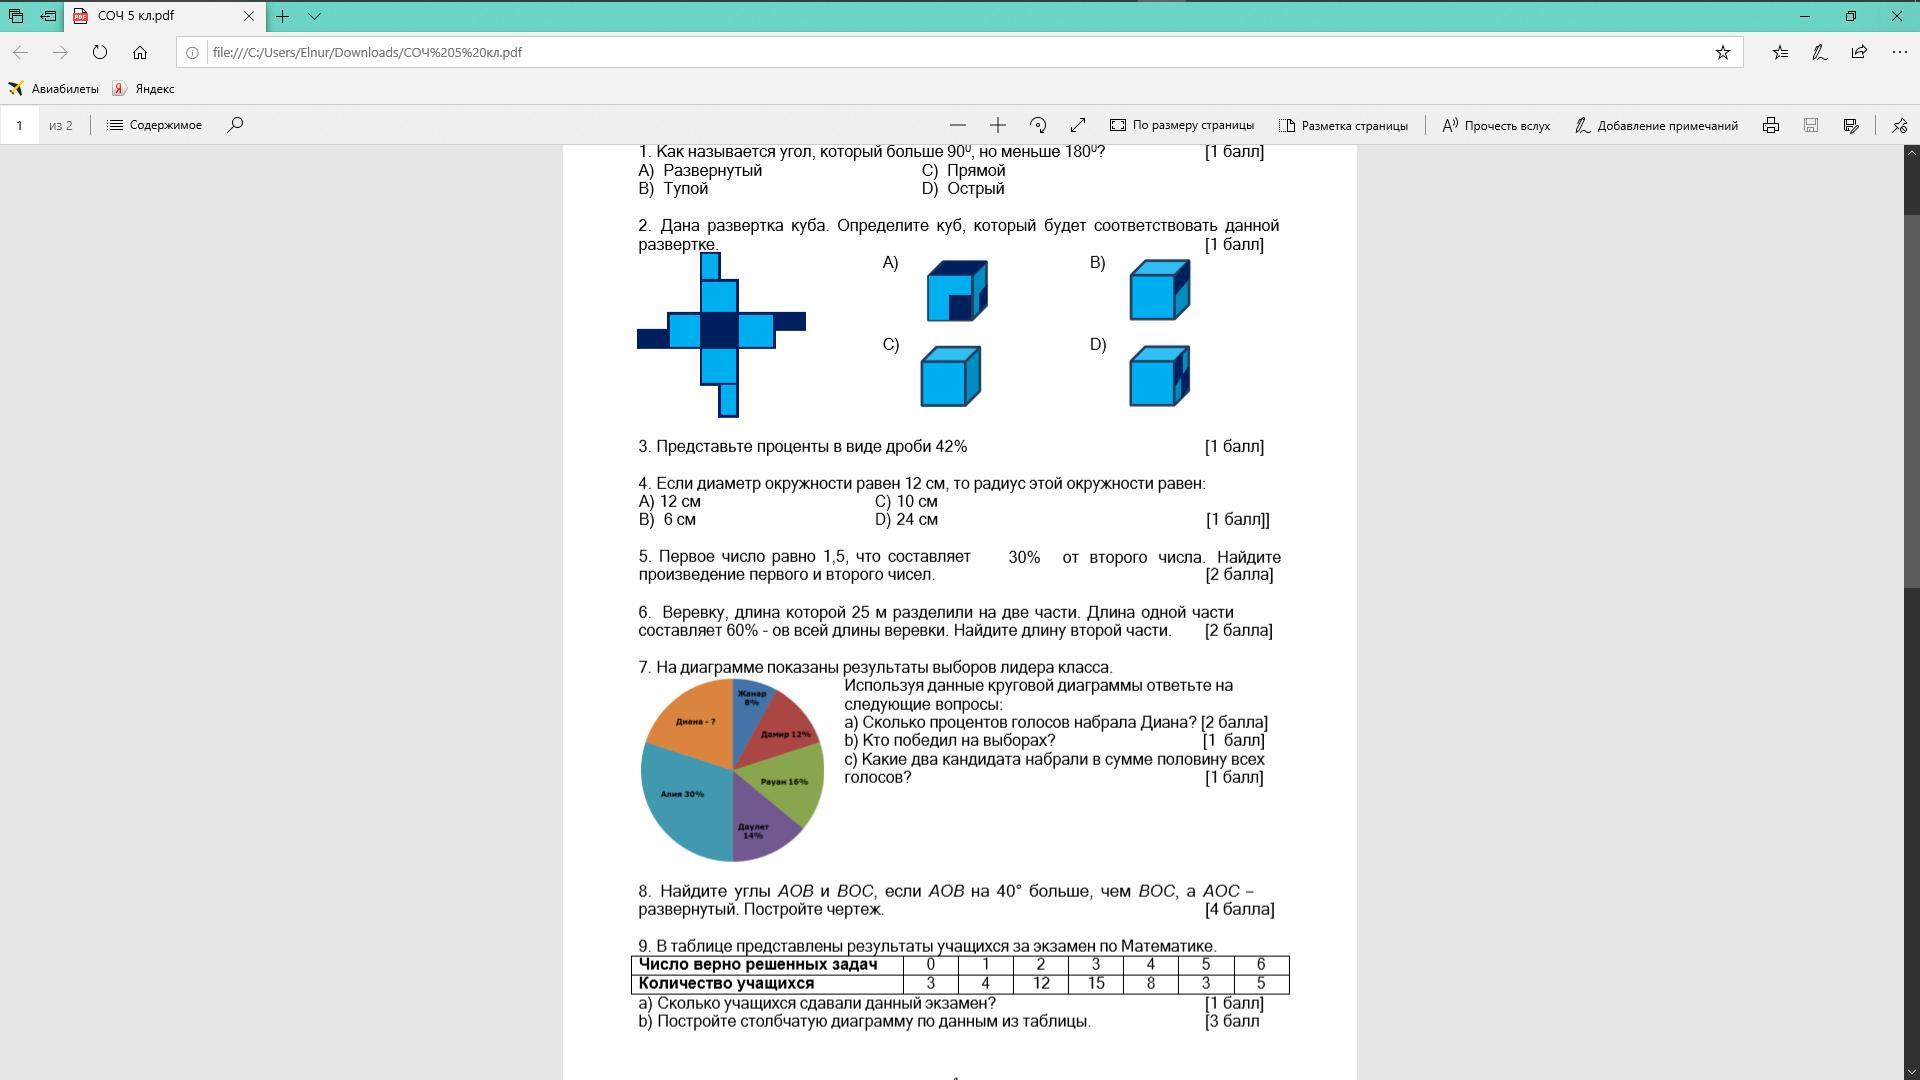1920x1080 pixels.
Task: Open the search magnifier in PDF toolbar
Action: point(235,125)
